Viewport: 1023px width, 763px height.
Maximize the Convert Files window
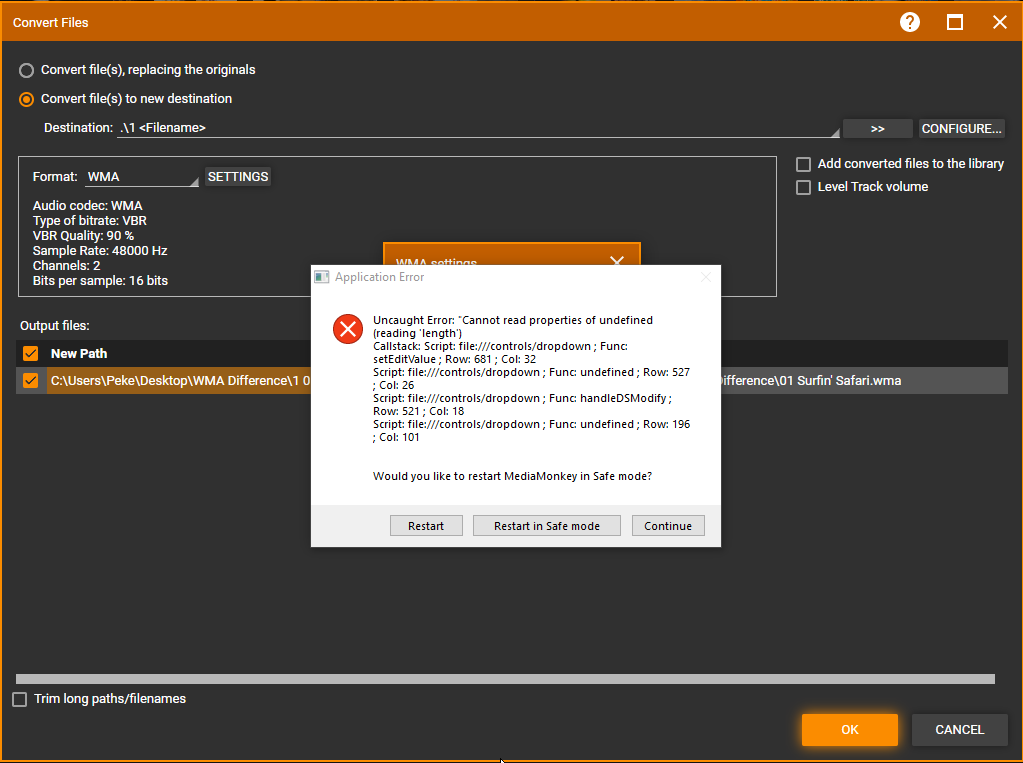pos(955,22)
